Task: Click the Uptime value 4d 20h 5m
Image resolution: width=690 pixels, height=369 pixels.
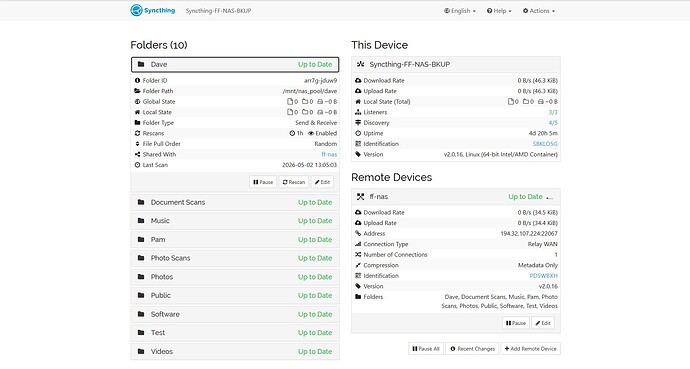Action: point(543,133)
